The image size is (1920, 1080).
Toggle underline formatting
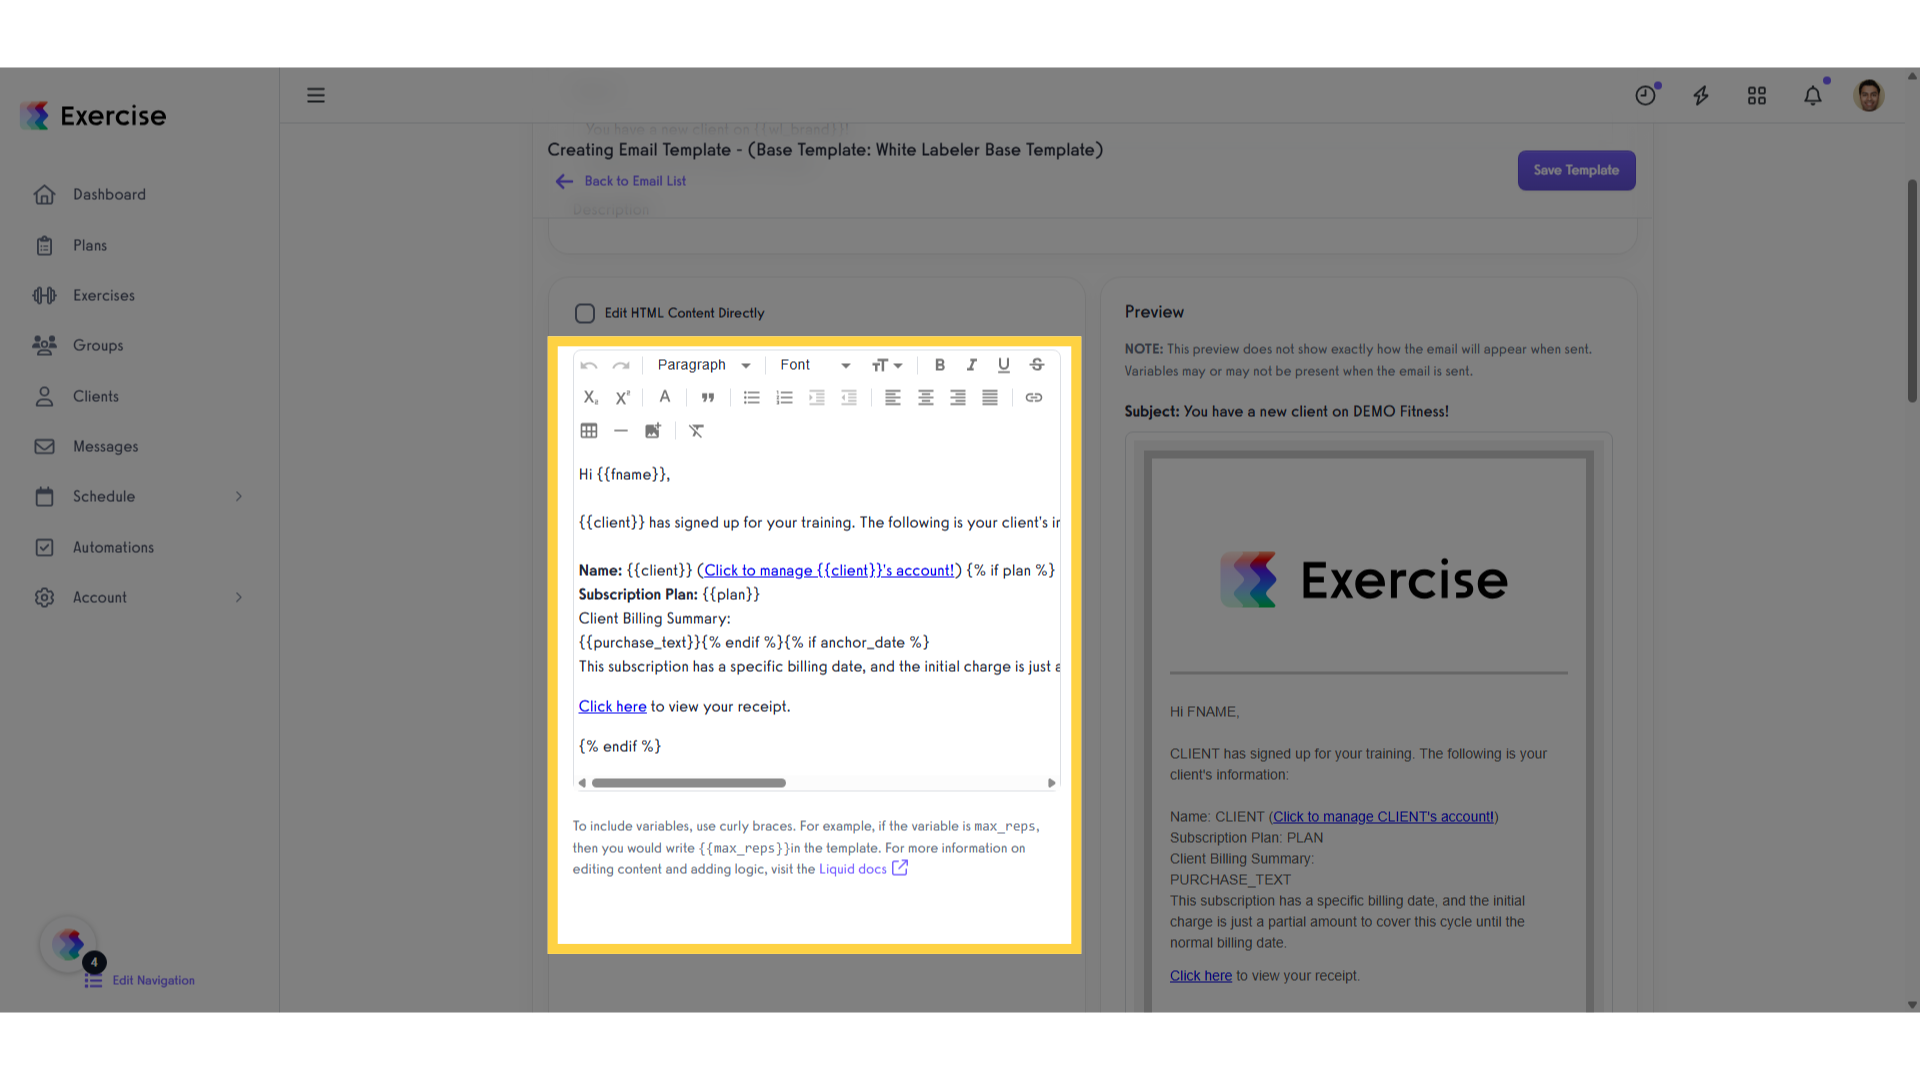tap(1004, 365)
